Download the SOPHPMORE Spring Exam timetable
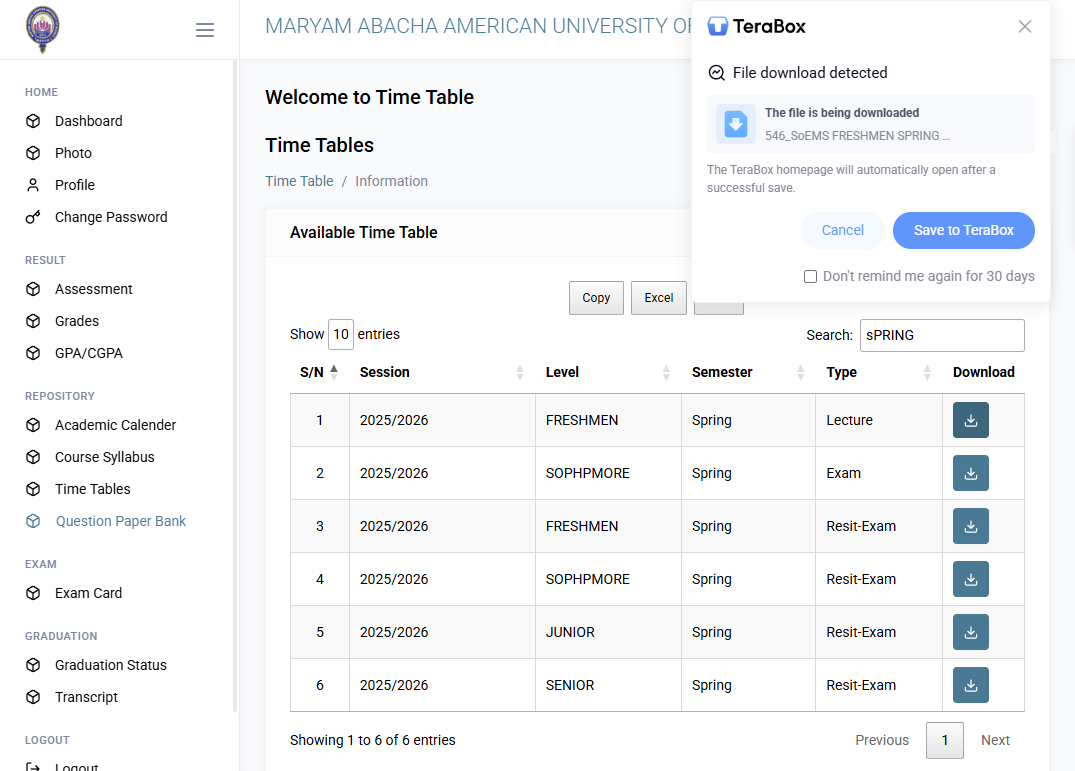The height and width of the screenshot is (771, 1075). 971,473
